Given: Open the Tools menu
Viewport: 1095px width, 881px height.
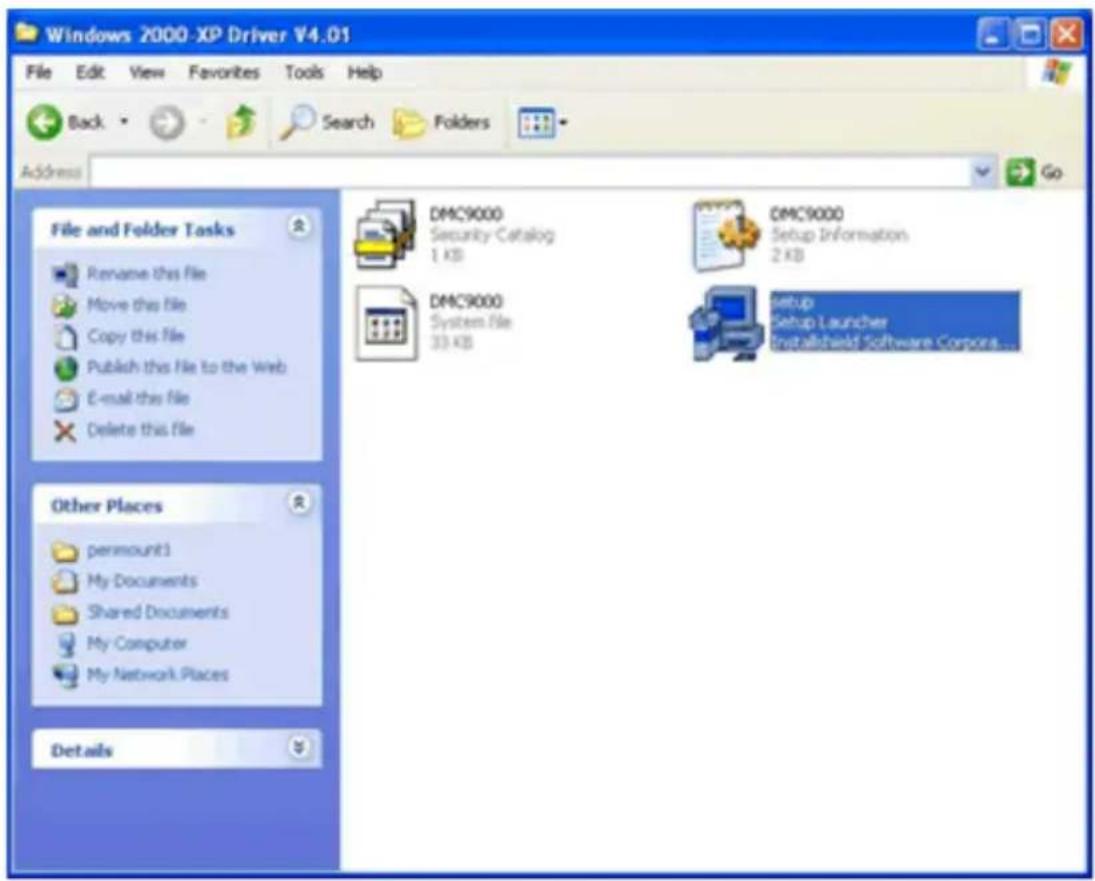Looking at the screenshot, I should pos(304,72).
